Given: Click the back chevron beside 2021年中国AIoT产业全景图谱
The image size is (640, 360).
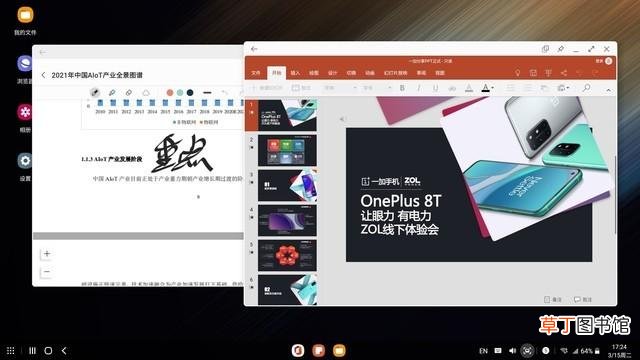Looking at the screenshot, I should [x=44, y=75].
